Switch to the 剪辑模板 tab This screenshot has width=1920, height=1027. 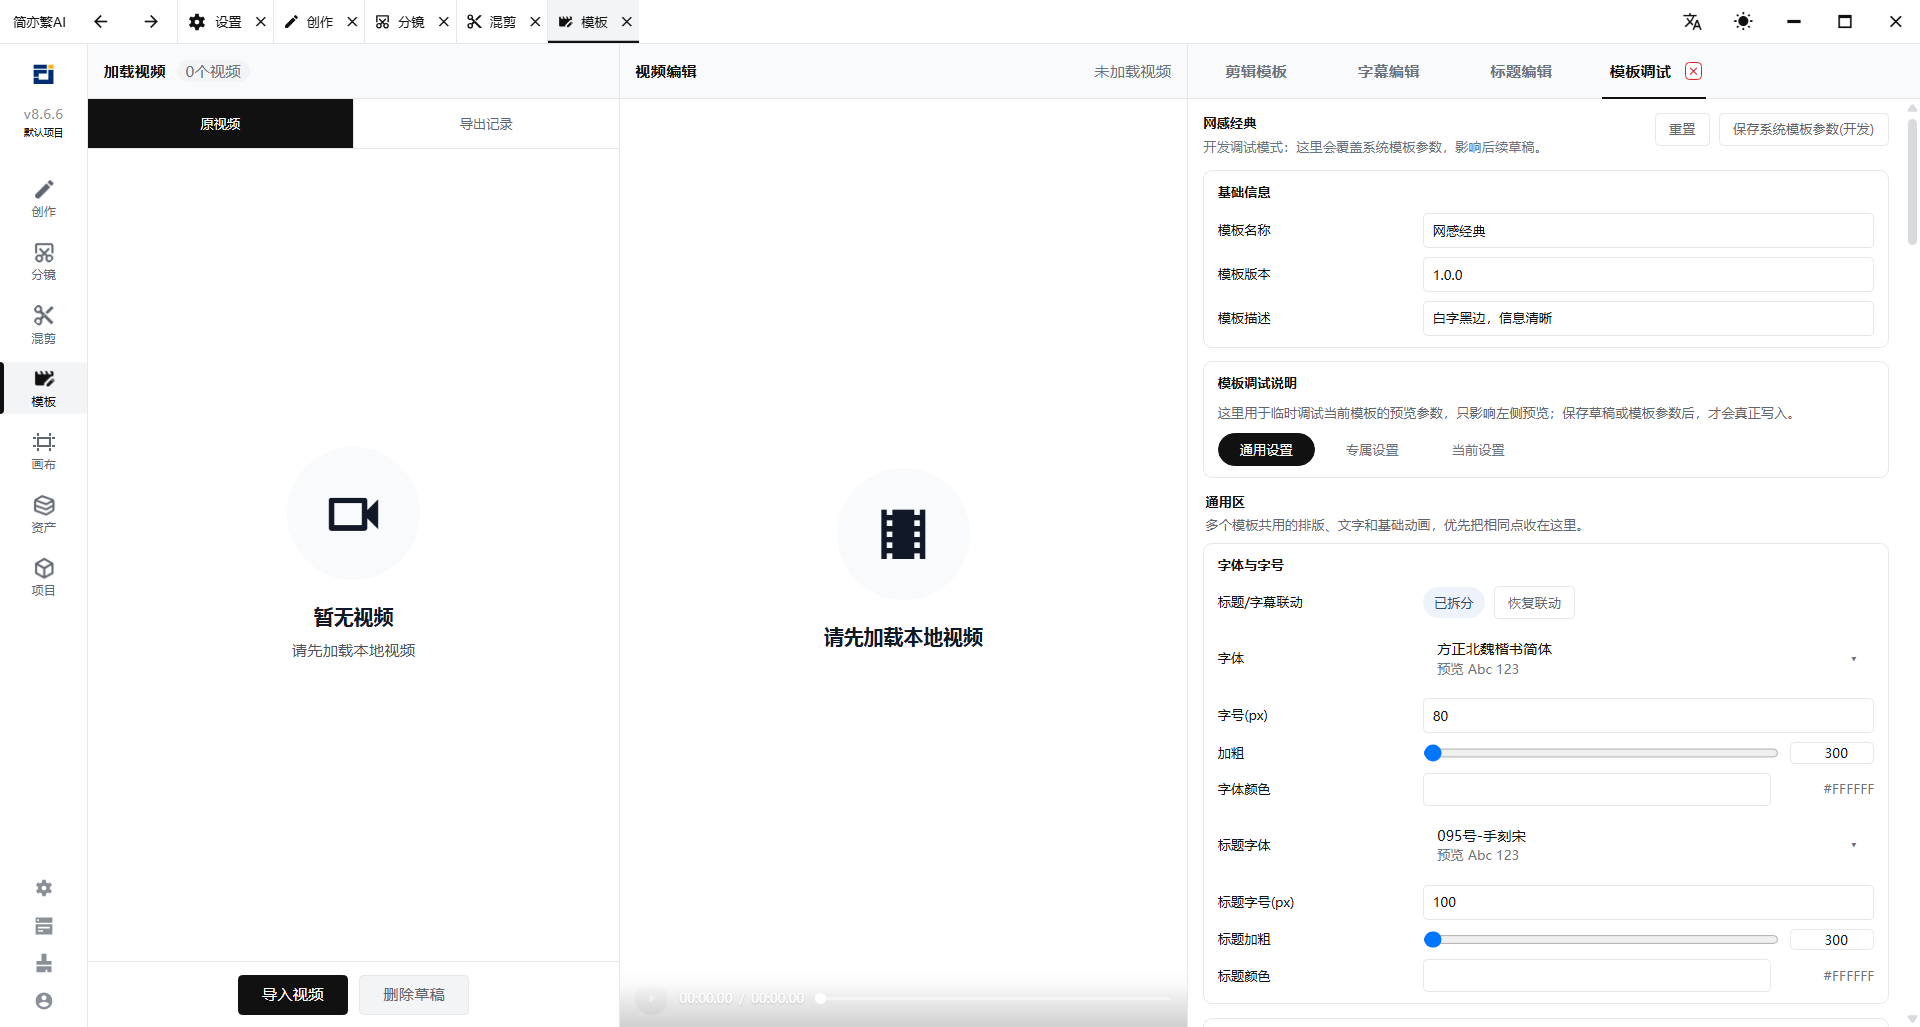point(1256,71)
